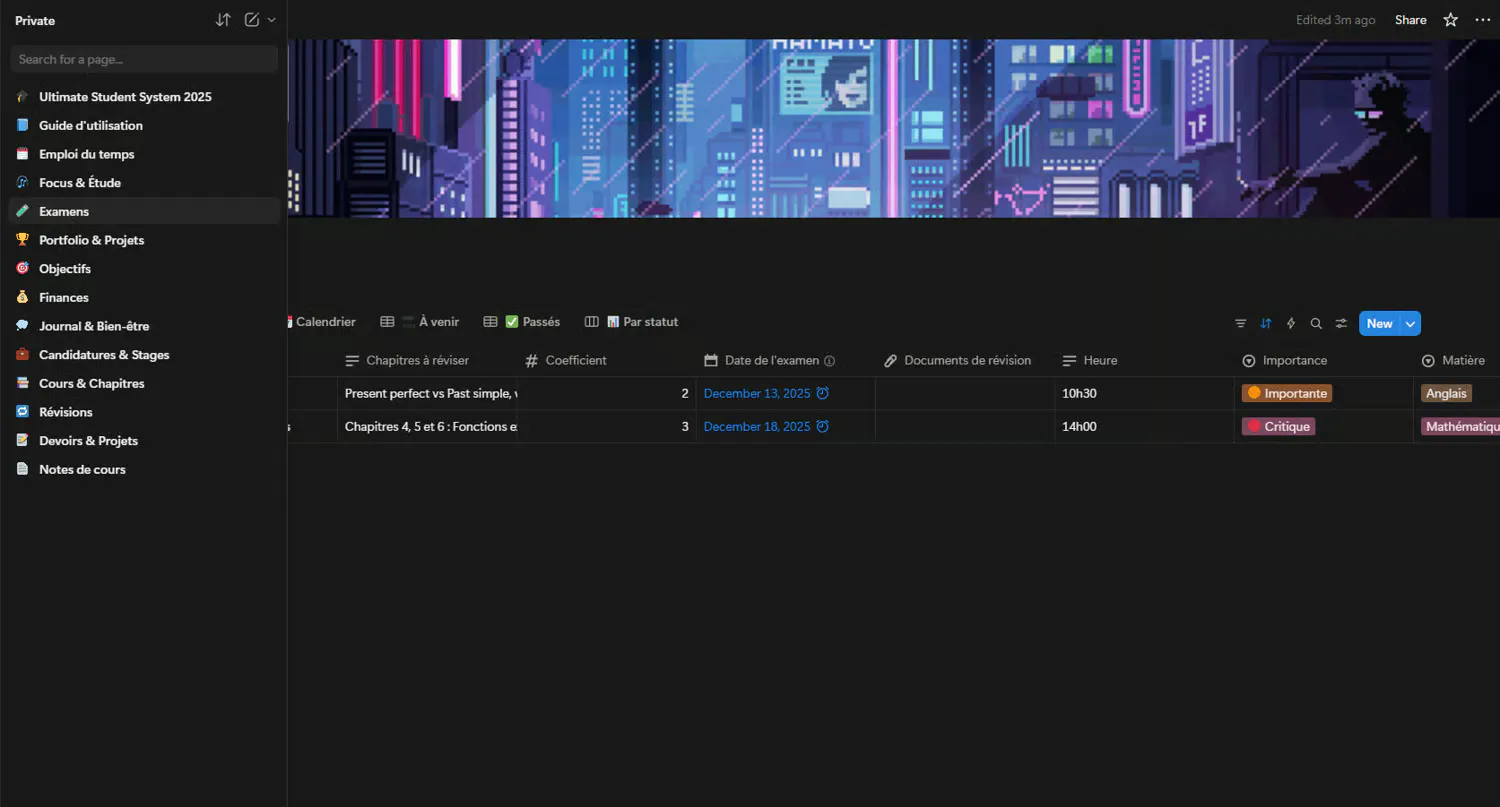
Task: Switch to the Par statut view tab
Action: coord(632,322)
